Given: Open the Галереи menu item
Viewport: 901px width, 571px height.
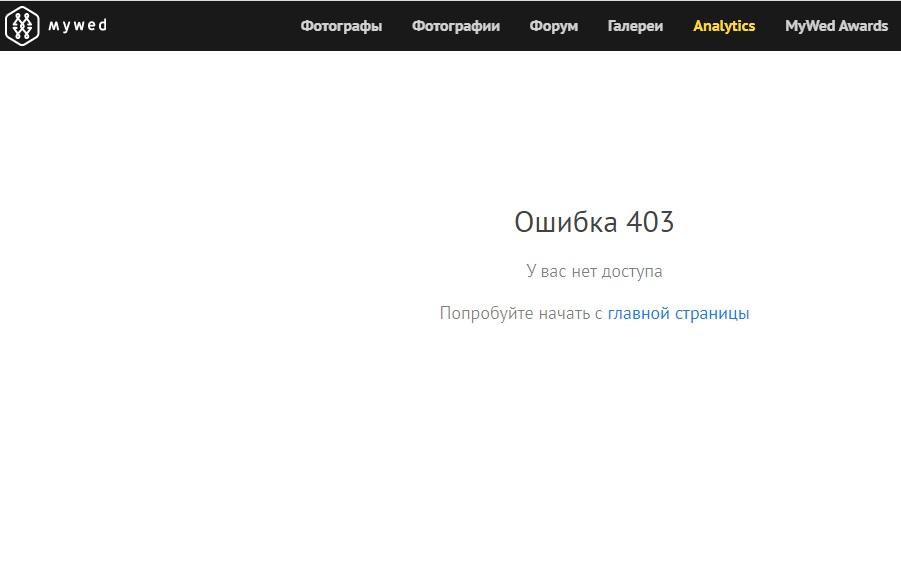Looking at the screenshot, I should coord(635,26).
